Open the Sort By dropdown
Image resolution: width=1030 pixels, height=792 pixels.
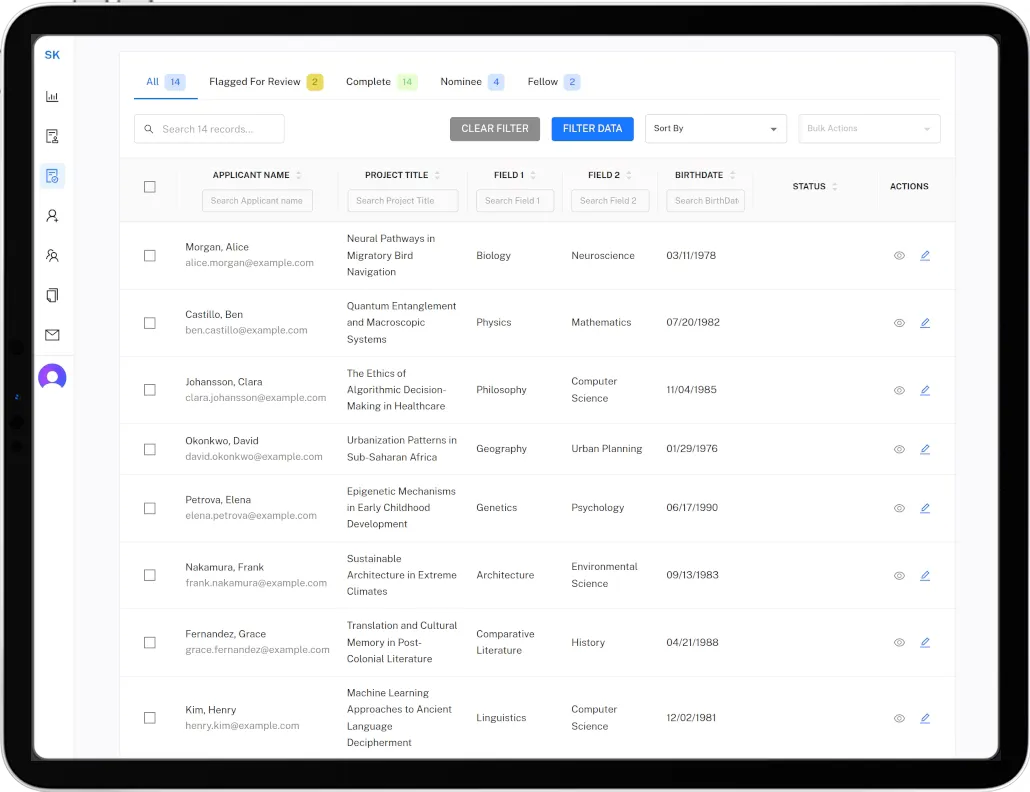pyautogui.click(x=715, y=128)
